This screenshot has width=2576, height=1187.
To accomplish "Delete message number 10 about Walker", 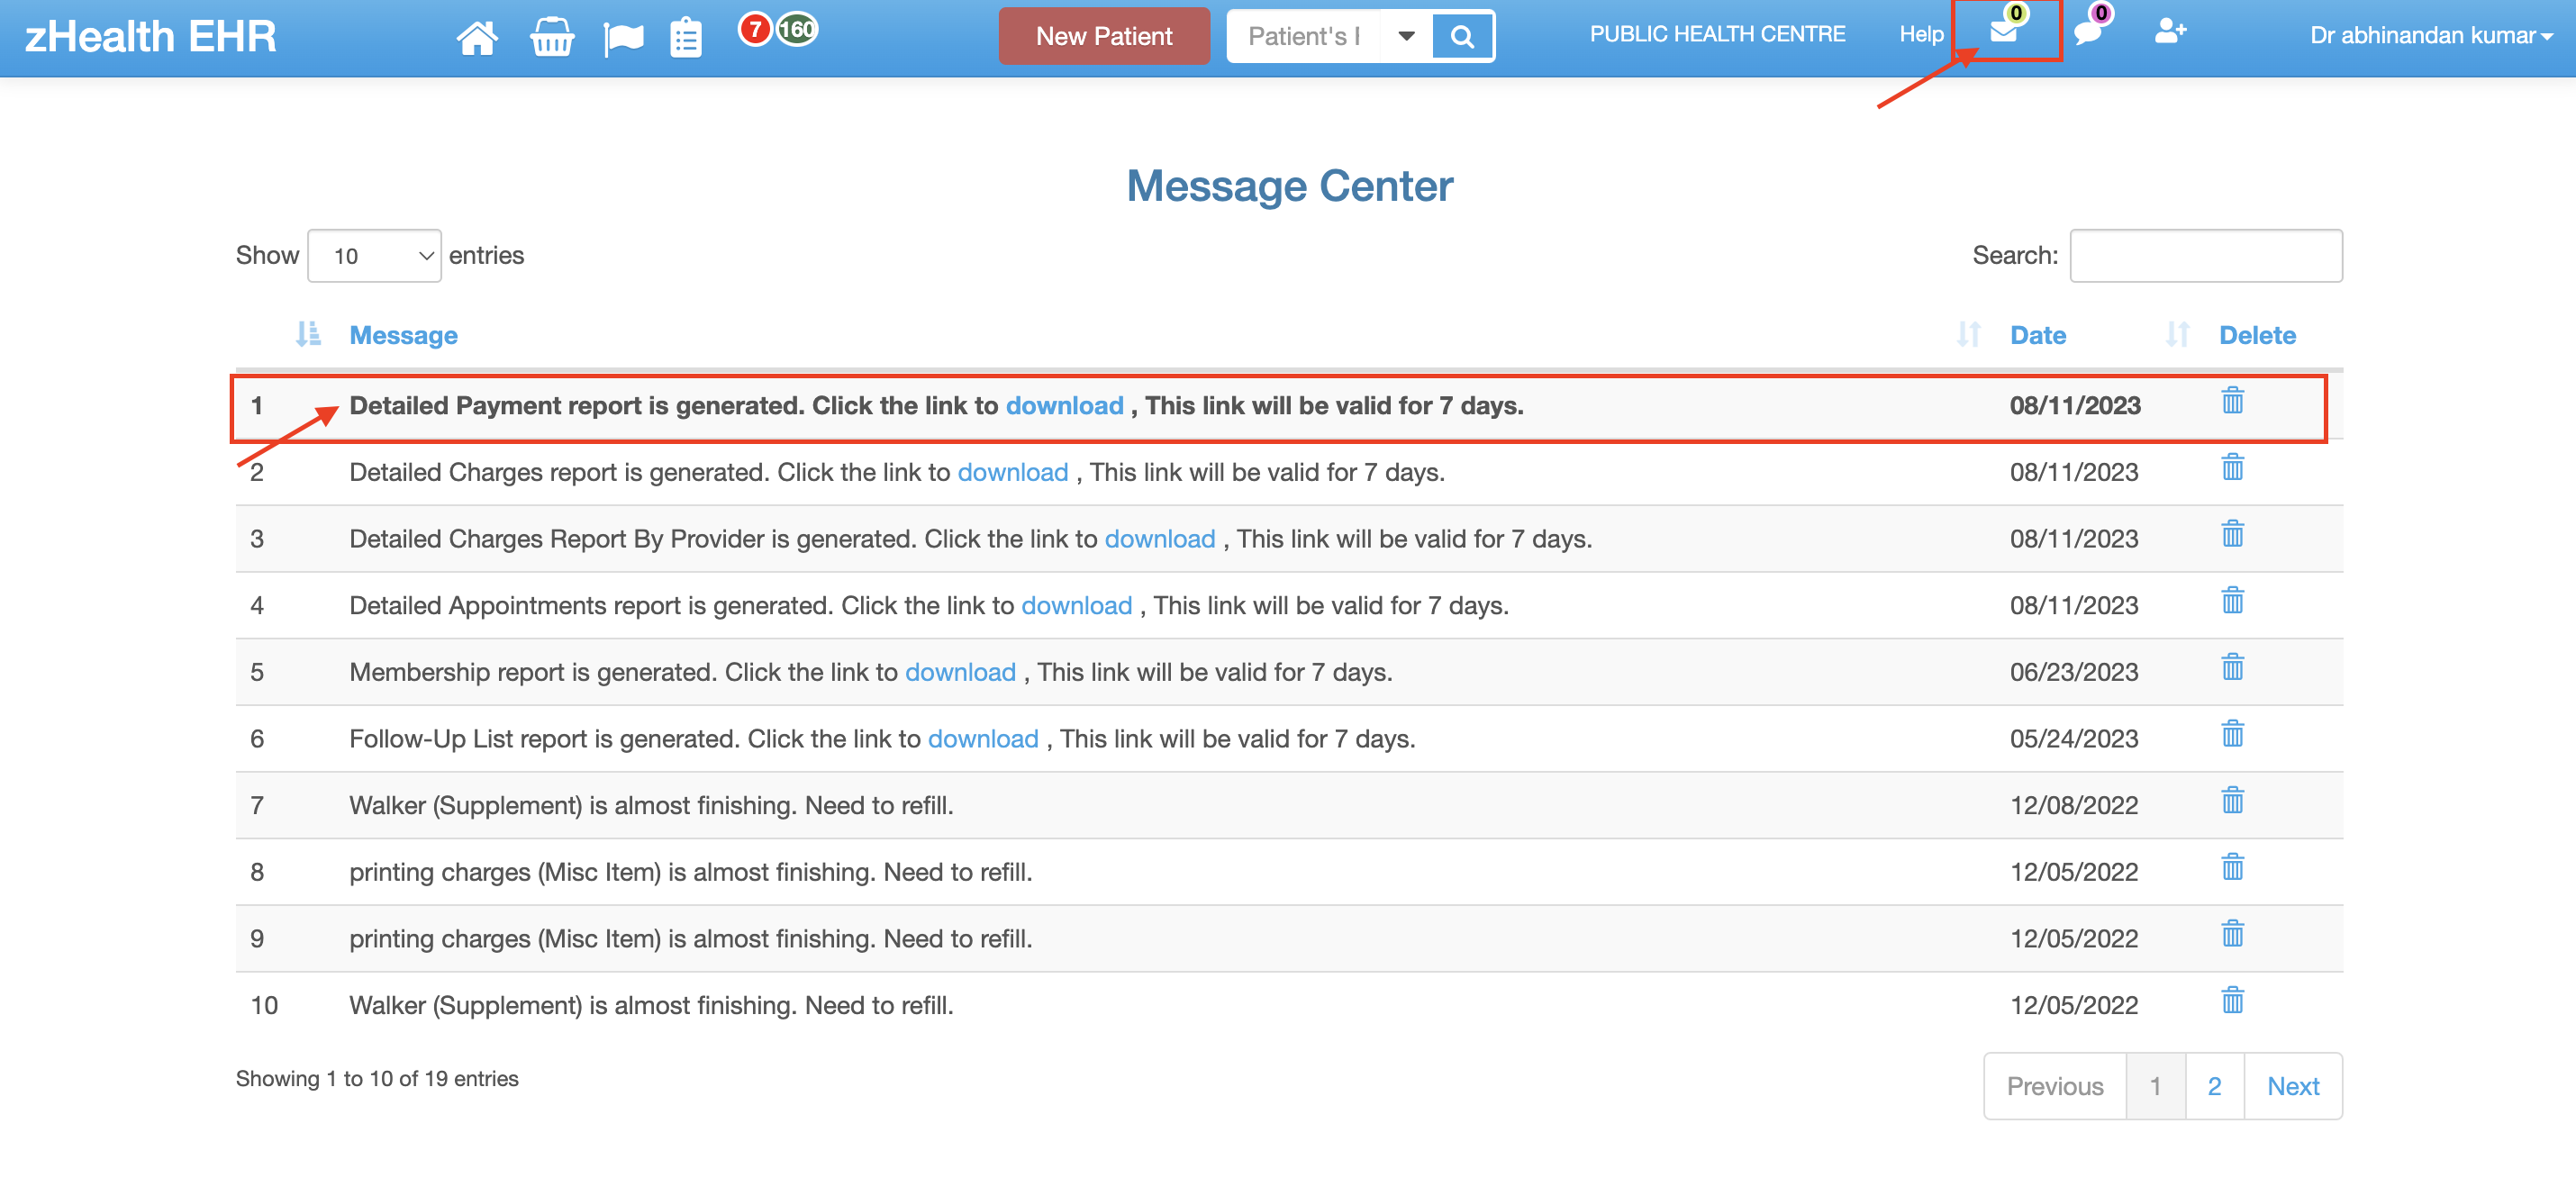I will coord(2232,1001).
